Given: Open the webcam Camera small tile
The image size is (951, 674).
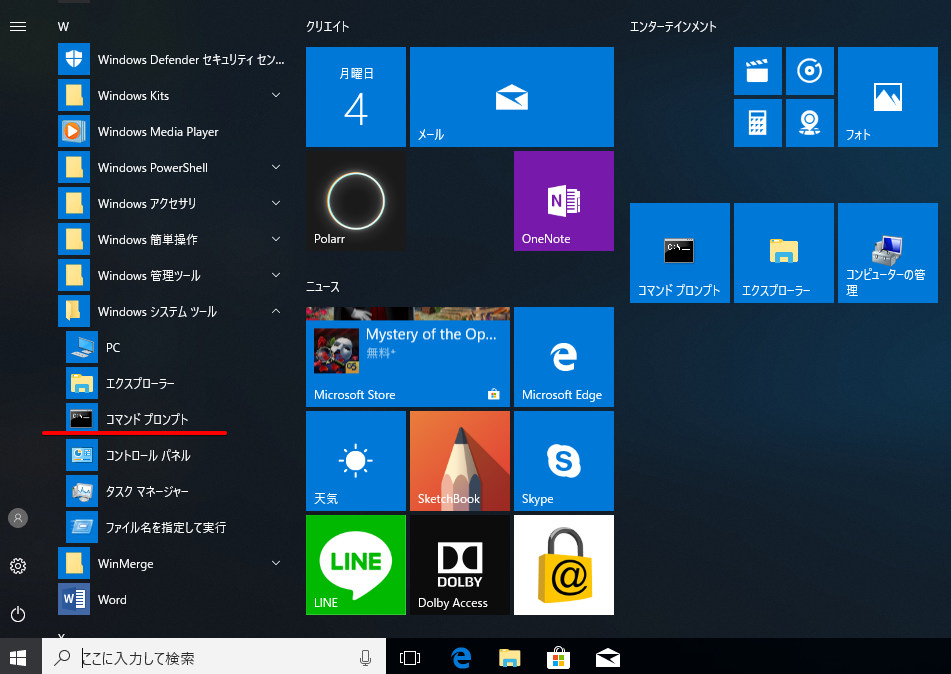Looking at the screenshot, I should (x=810, y=123).
